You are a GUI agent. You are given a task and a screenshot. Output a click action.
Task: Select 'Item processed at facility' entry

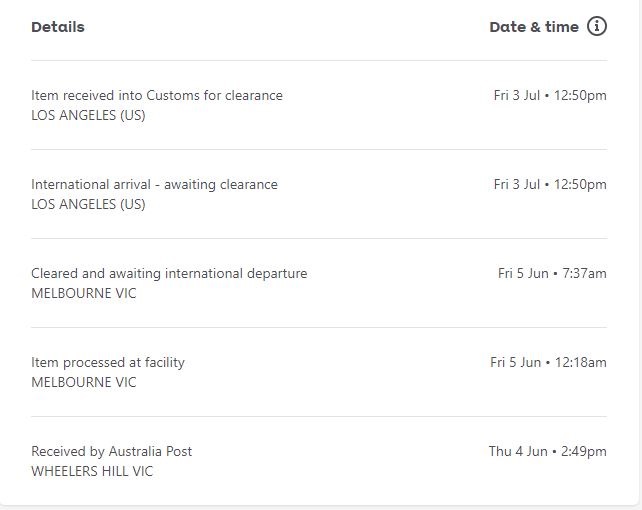108,363
